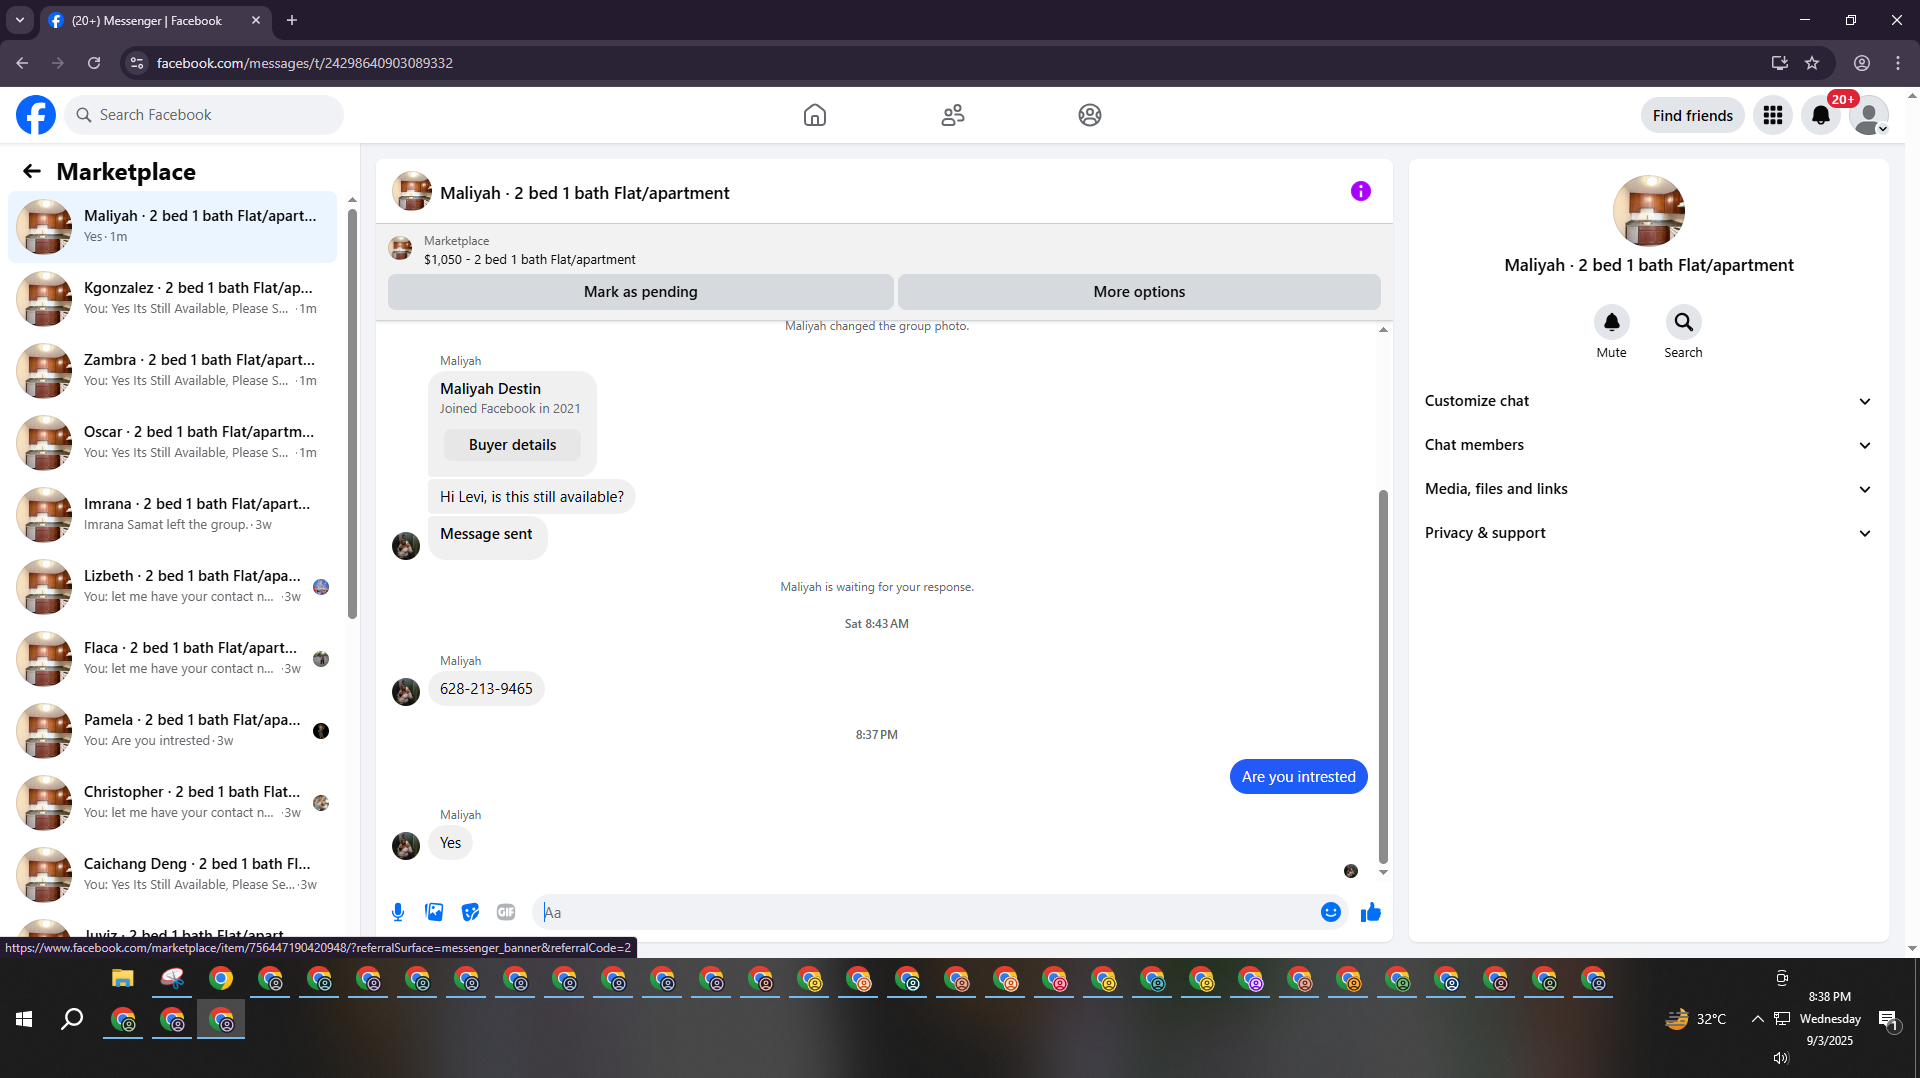The height and width of the screenshot is (1078, 1920).
Task: Open the notifications bell
Action: pos(1821,115)
